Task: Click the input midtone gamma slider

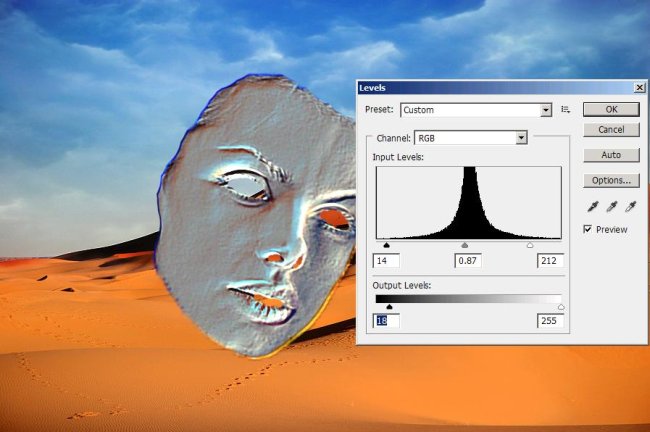Action: [465, 244]
